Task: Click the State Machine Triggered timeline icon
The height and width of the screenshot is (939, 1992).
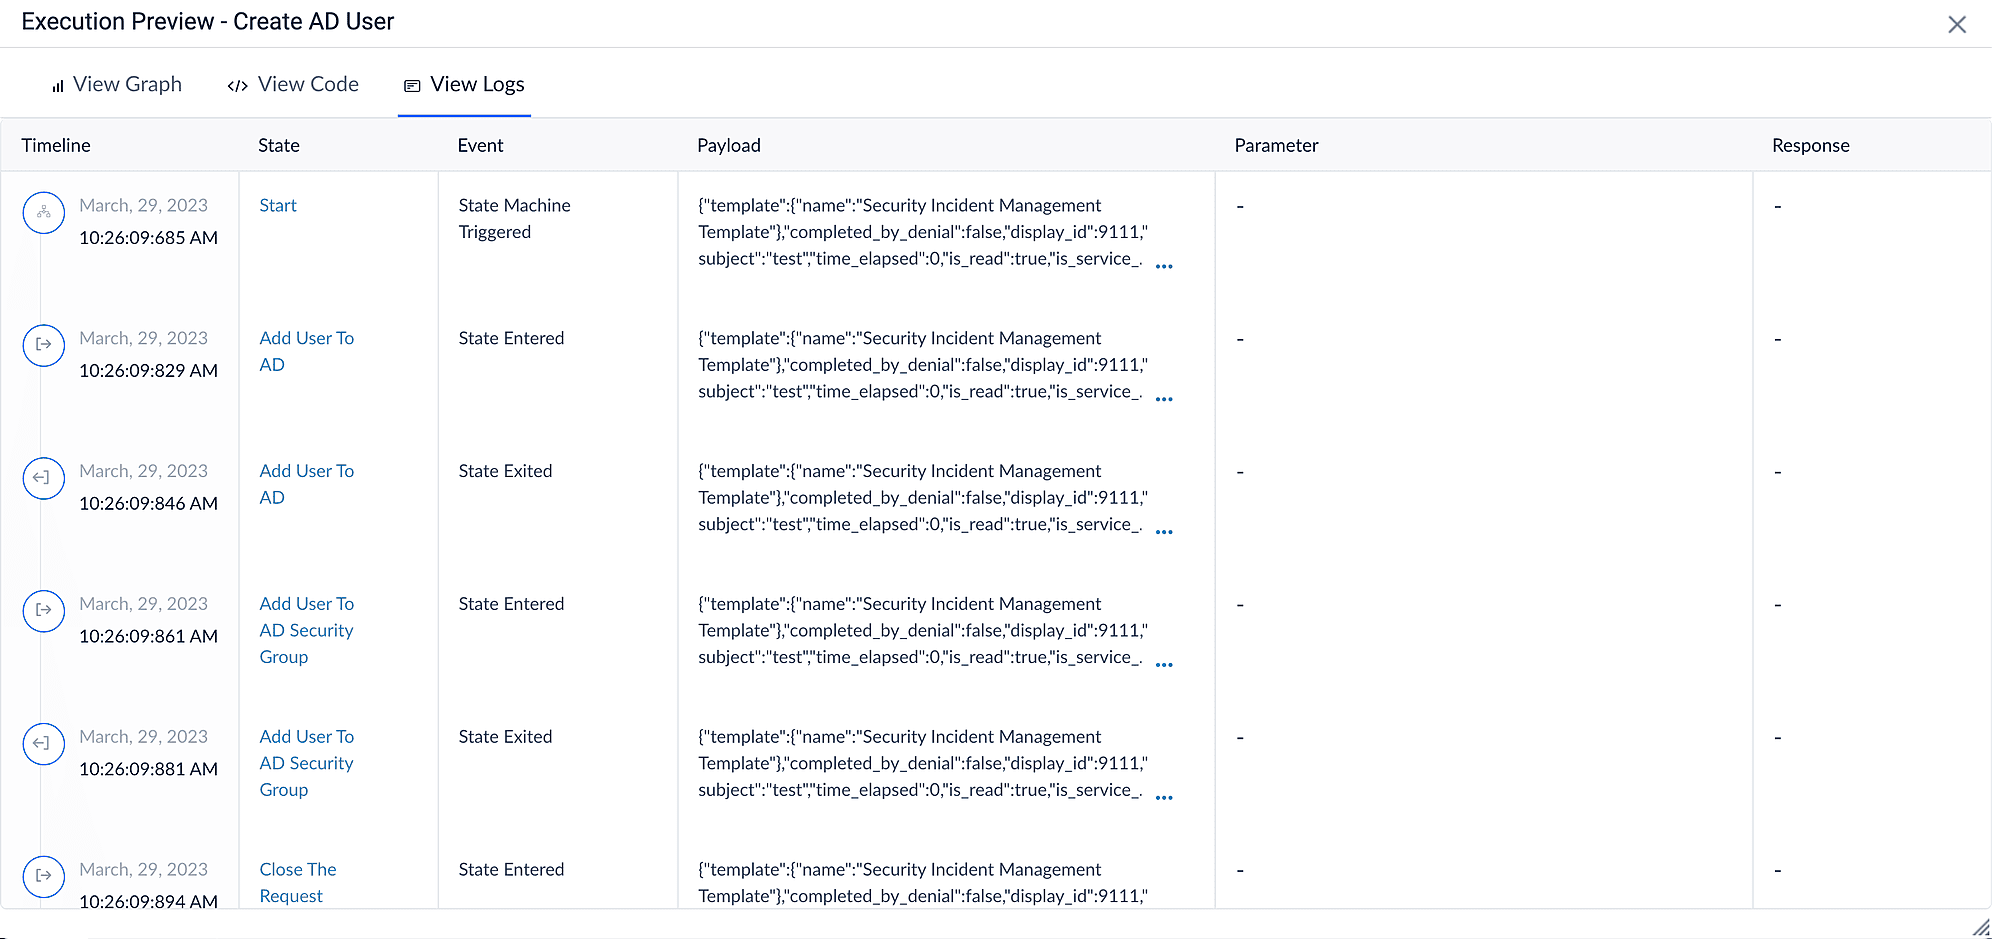Action: 44,213
